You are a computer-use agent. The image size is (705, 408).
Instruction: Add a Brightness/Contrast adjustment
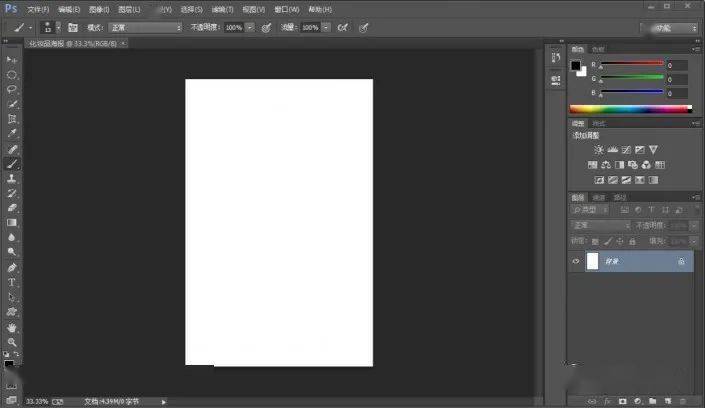coord(598,149)
